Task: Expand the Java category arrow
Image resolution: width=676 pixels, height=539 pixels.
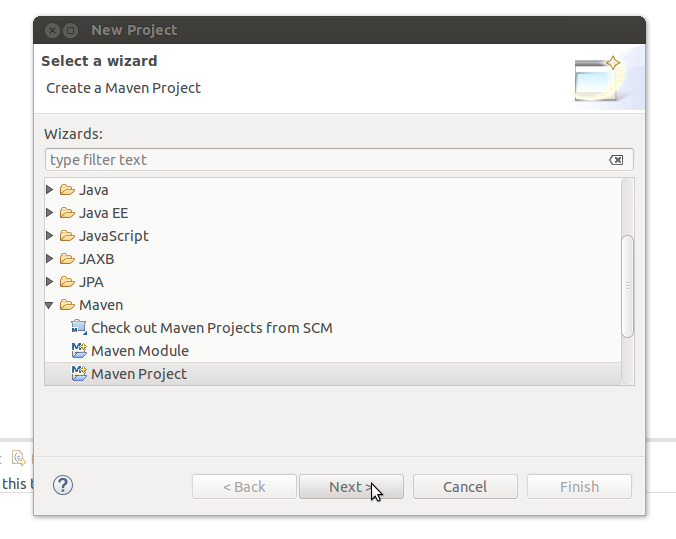Action: click(50, 190)
